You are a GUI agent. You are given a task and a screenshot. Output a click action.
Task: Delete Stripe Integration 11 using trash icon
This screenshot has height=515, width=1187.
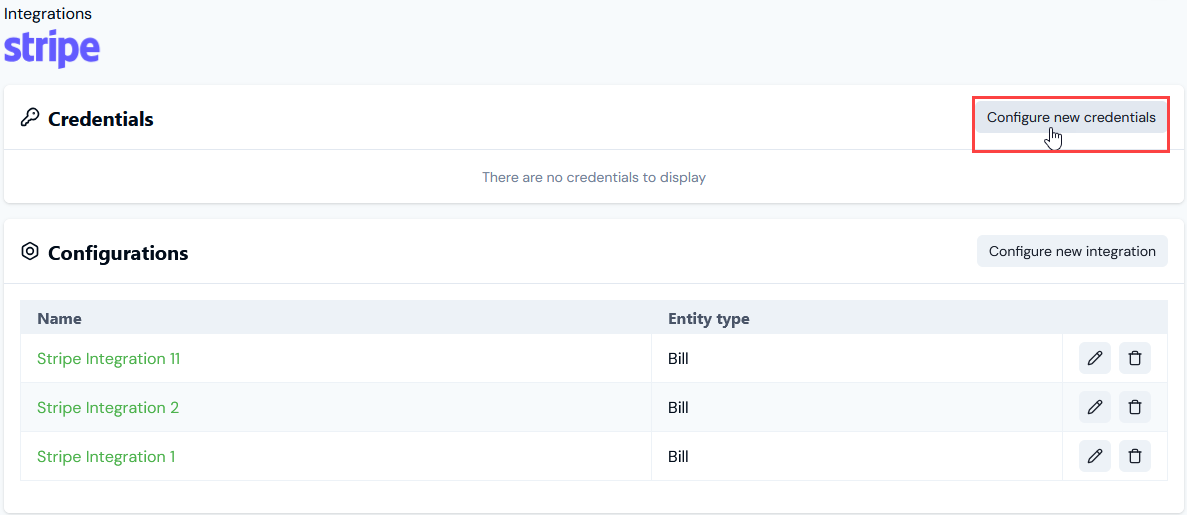(x=1135, y=358)
